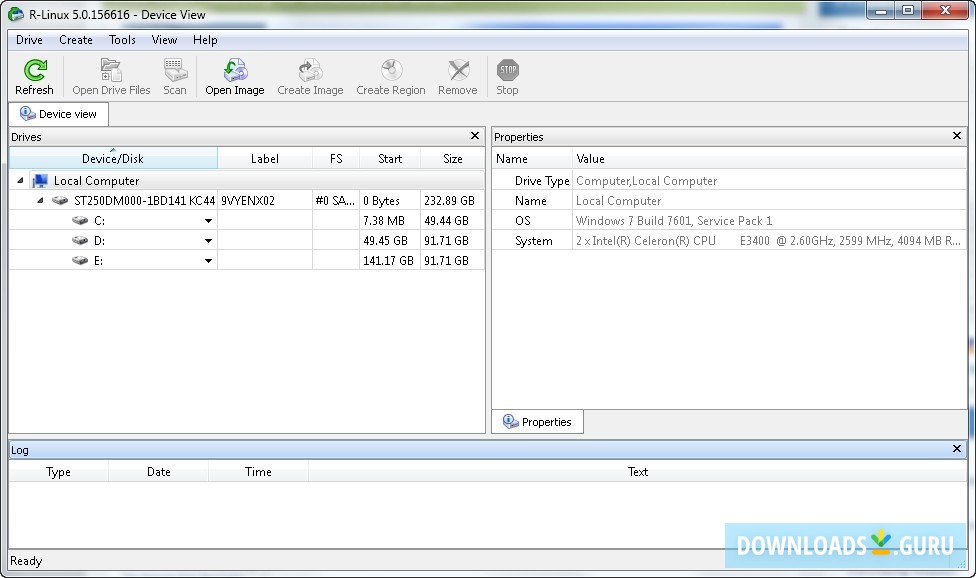Click the 49.44 GB size cell
The image size is (976, 578).
point(453,220)
